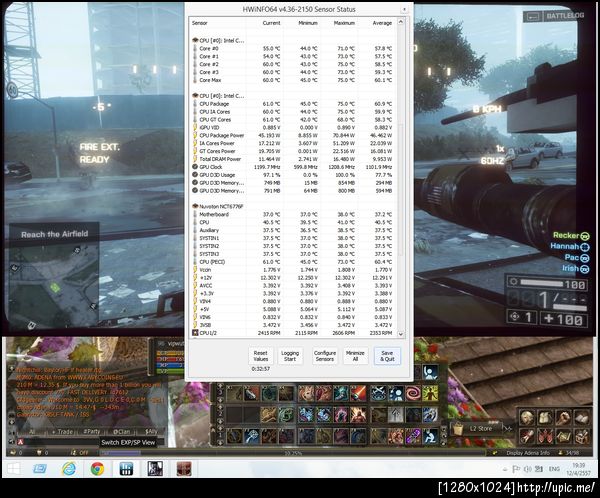Use pink spiral skill in shortcut row 3
This screenshot has height=498, width=600.
pyautogui.click(x=413, y=394)
